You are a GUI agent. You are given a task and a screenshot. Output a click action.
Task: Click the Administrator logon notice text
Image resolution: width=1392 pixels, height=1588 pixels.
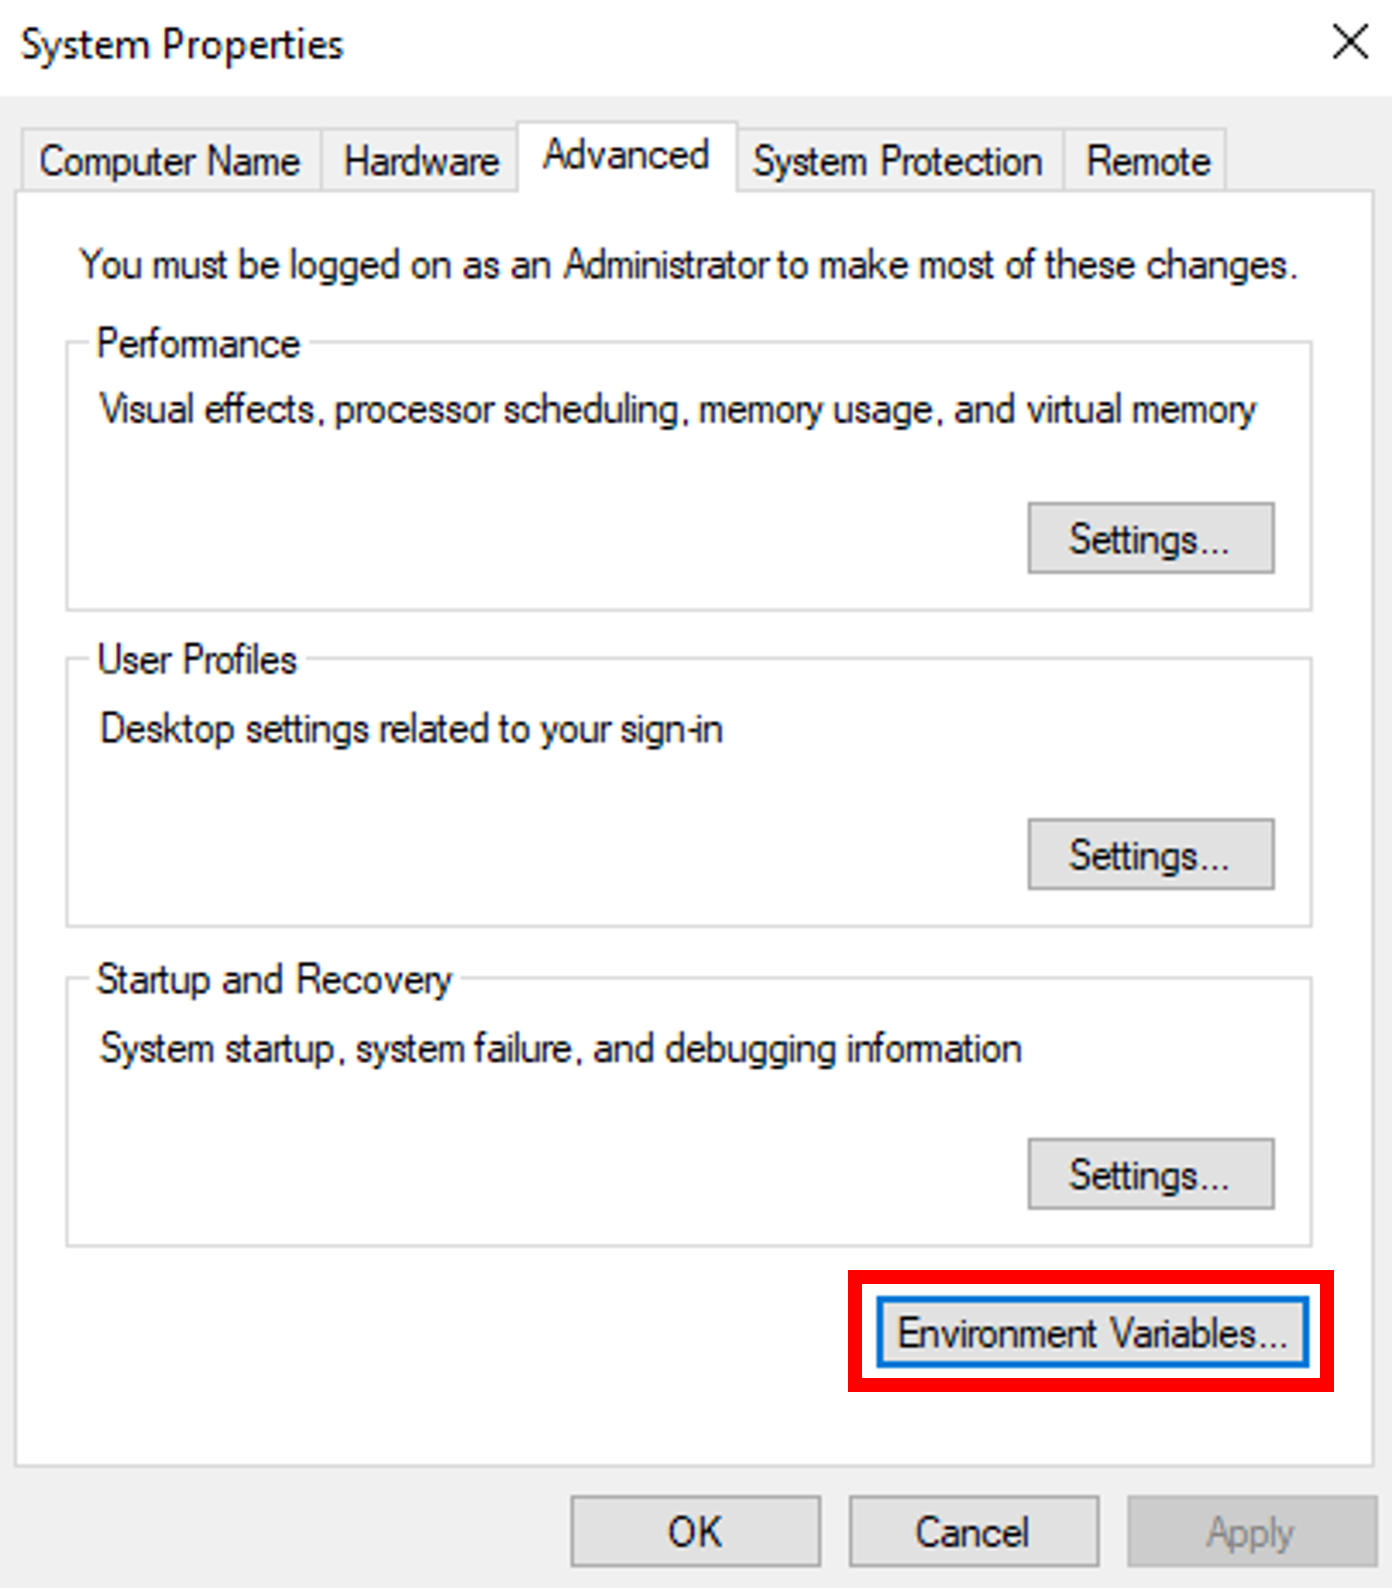pos(688,265)
